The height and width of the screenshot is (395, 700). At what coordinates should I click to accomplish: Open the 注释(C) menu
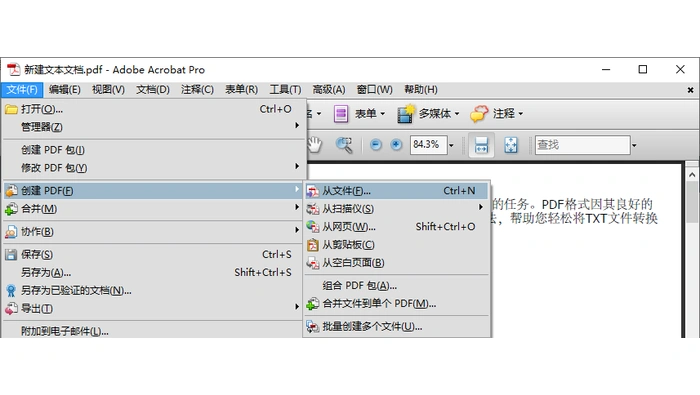point(197,90)
